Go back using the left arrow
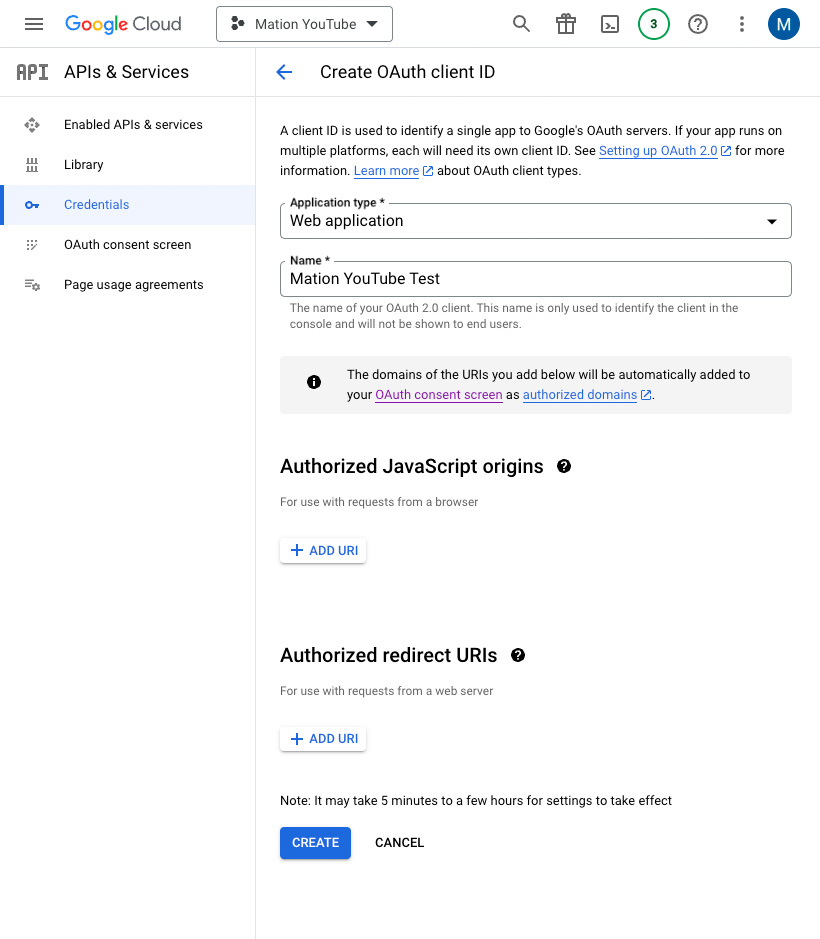 point(284,72)
